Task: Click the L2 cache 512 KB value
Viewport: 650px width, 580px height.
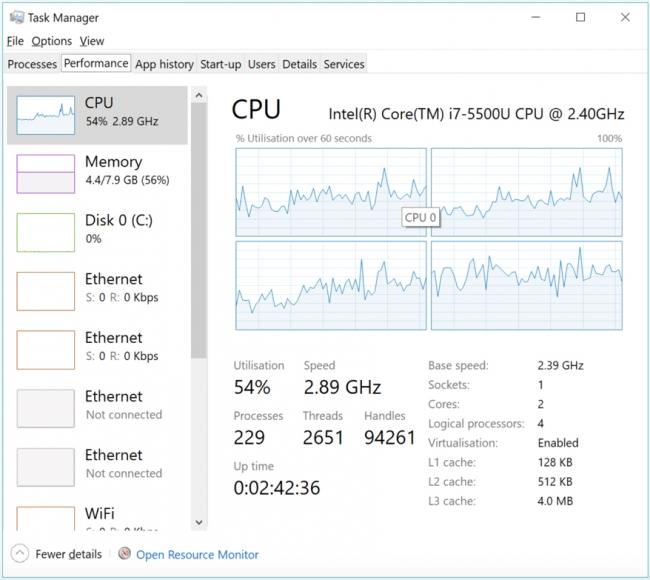Action: click(x=555, y=481)
